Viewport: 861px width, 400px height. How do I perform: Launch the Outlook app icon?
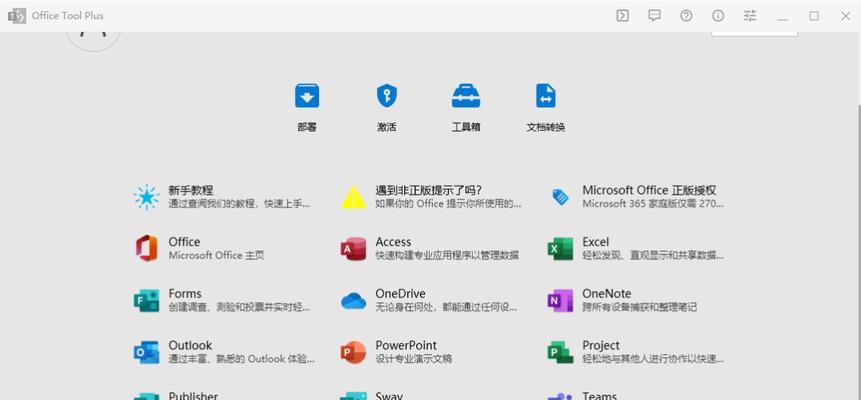[x=147, y=352]
